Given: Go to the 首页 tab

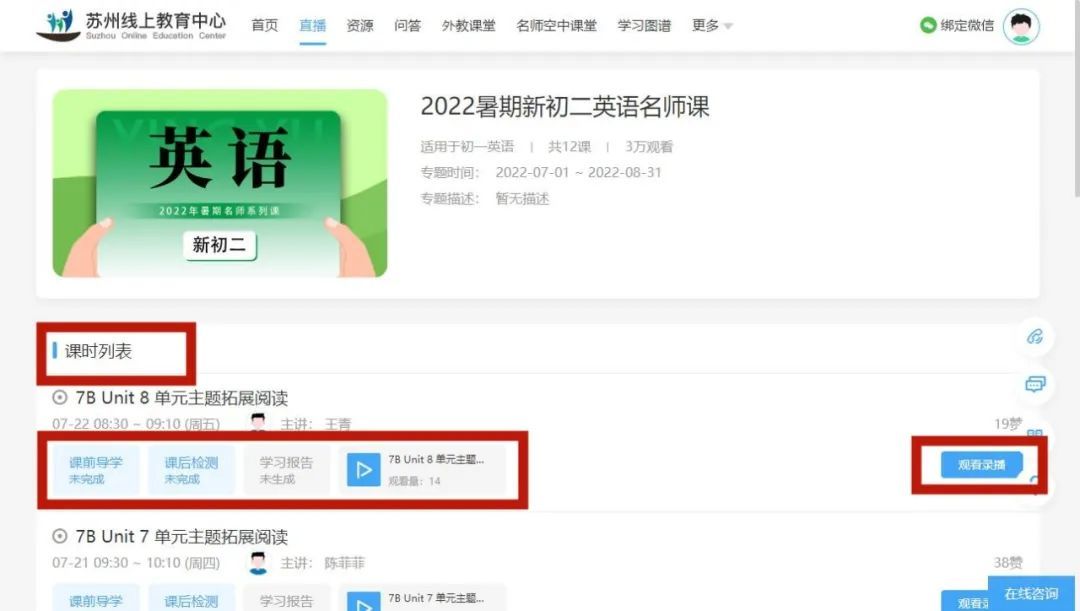Looking at the screenshot, I should click(265, 26).
